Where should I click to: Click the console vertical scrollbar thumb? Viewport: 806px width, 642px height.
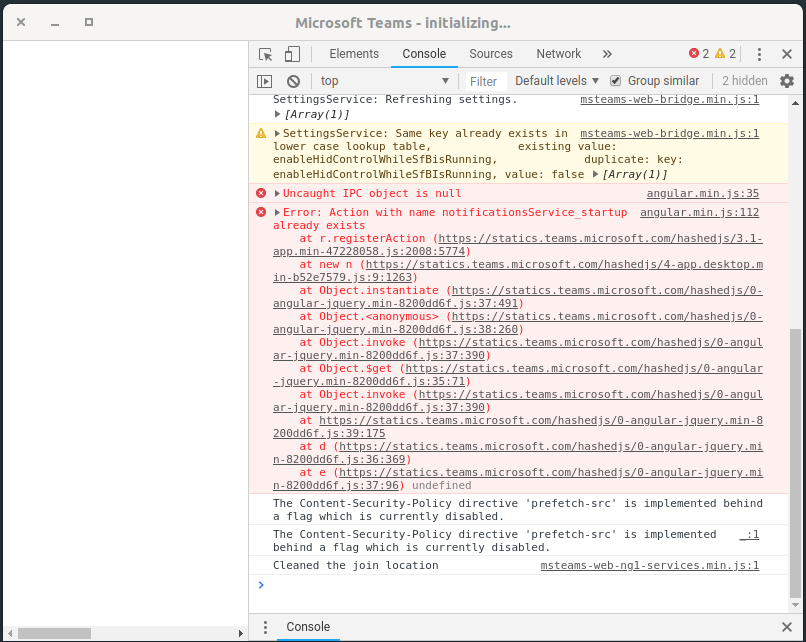[x=795, y=462]
